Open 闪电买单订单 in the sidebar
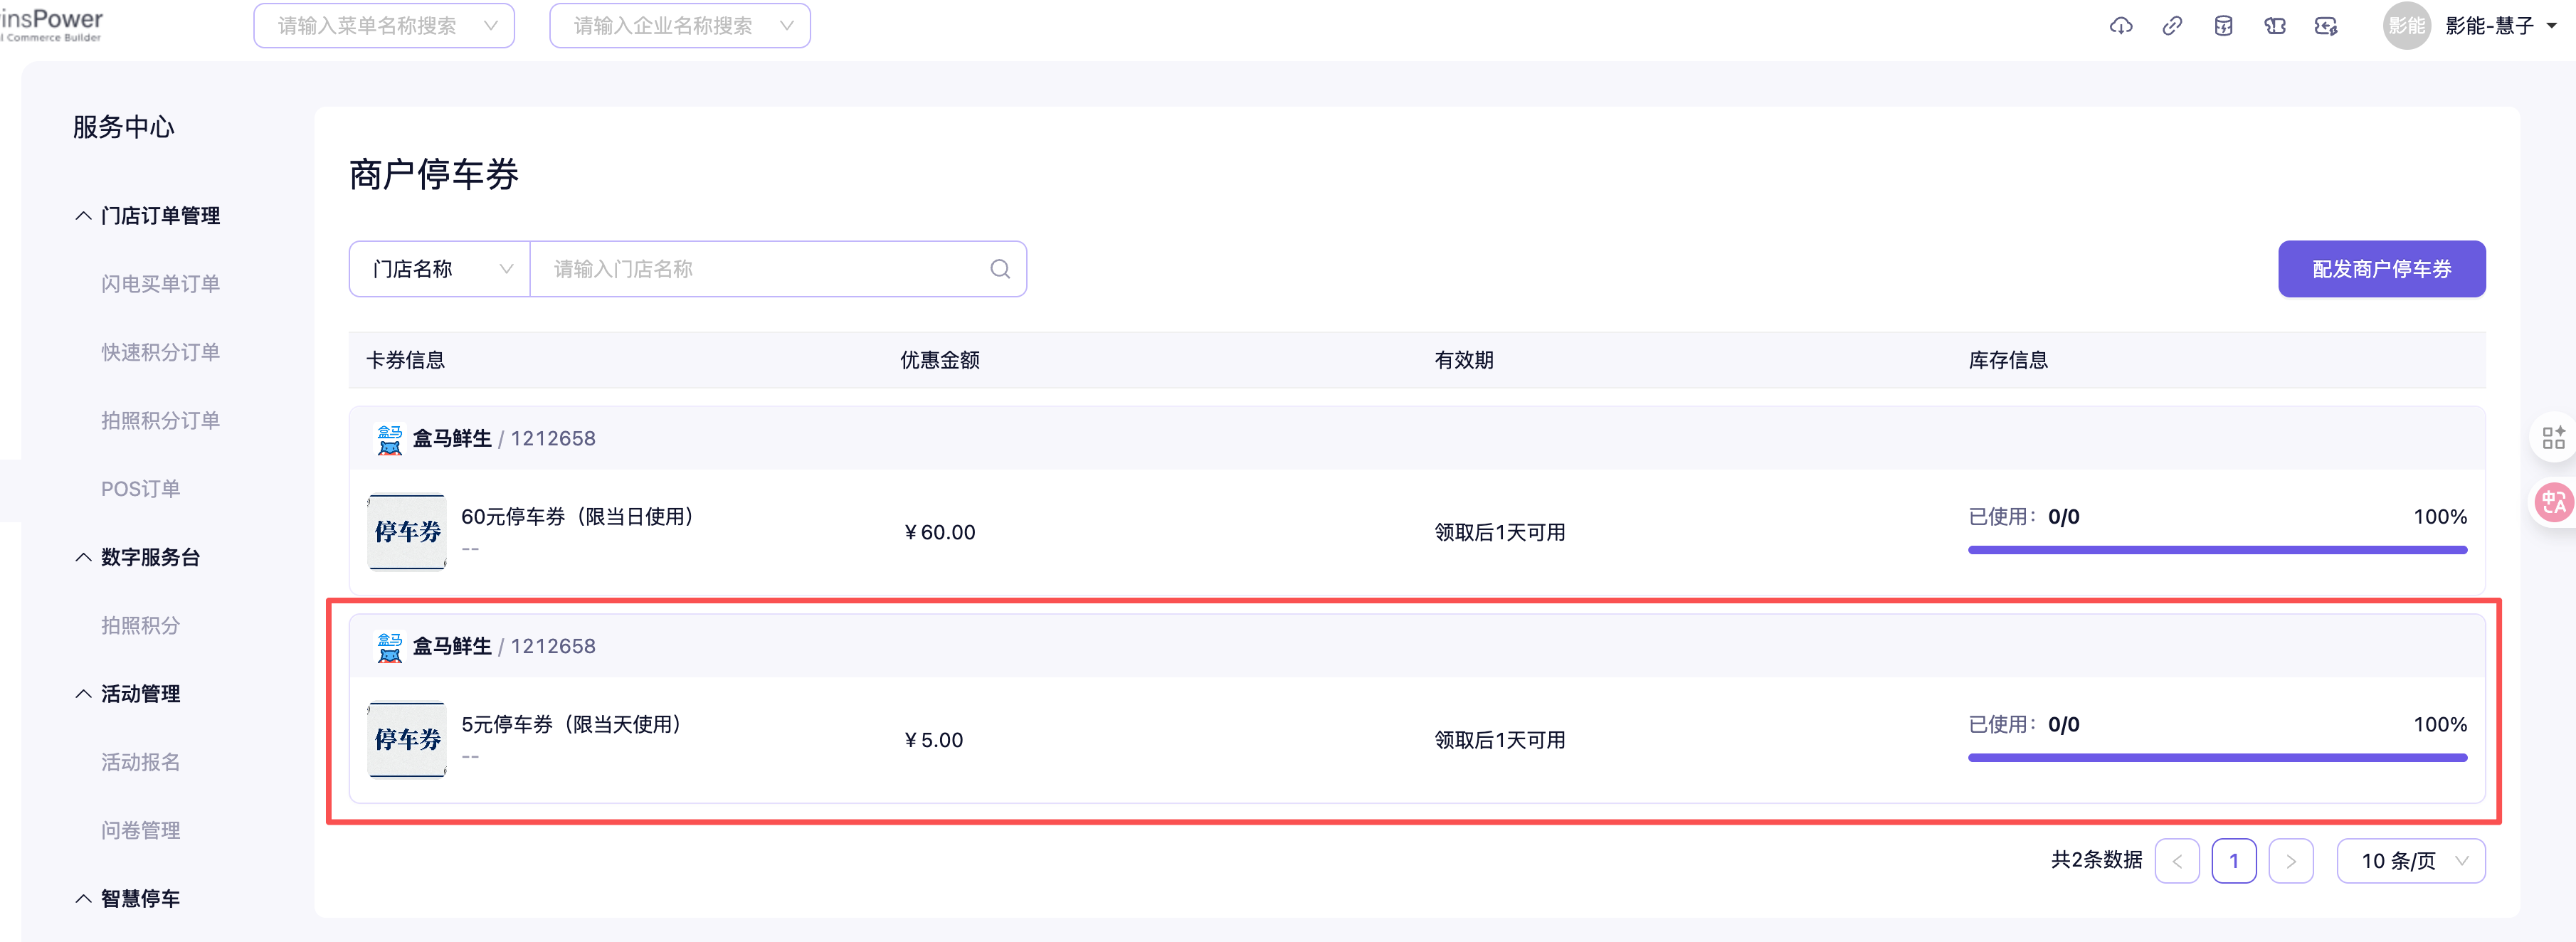 pos(160,284)
